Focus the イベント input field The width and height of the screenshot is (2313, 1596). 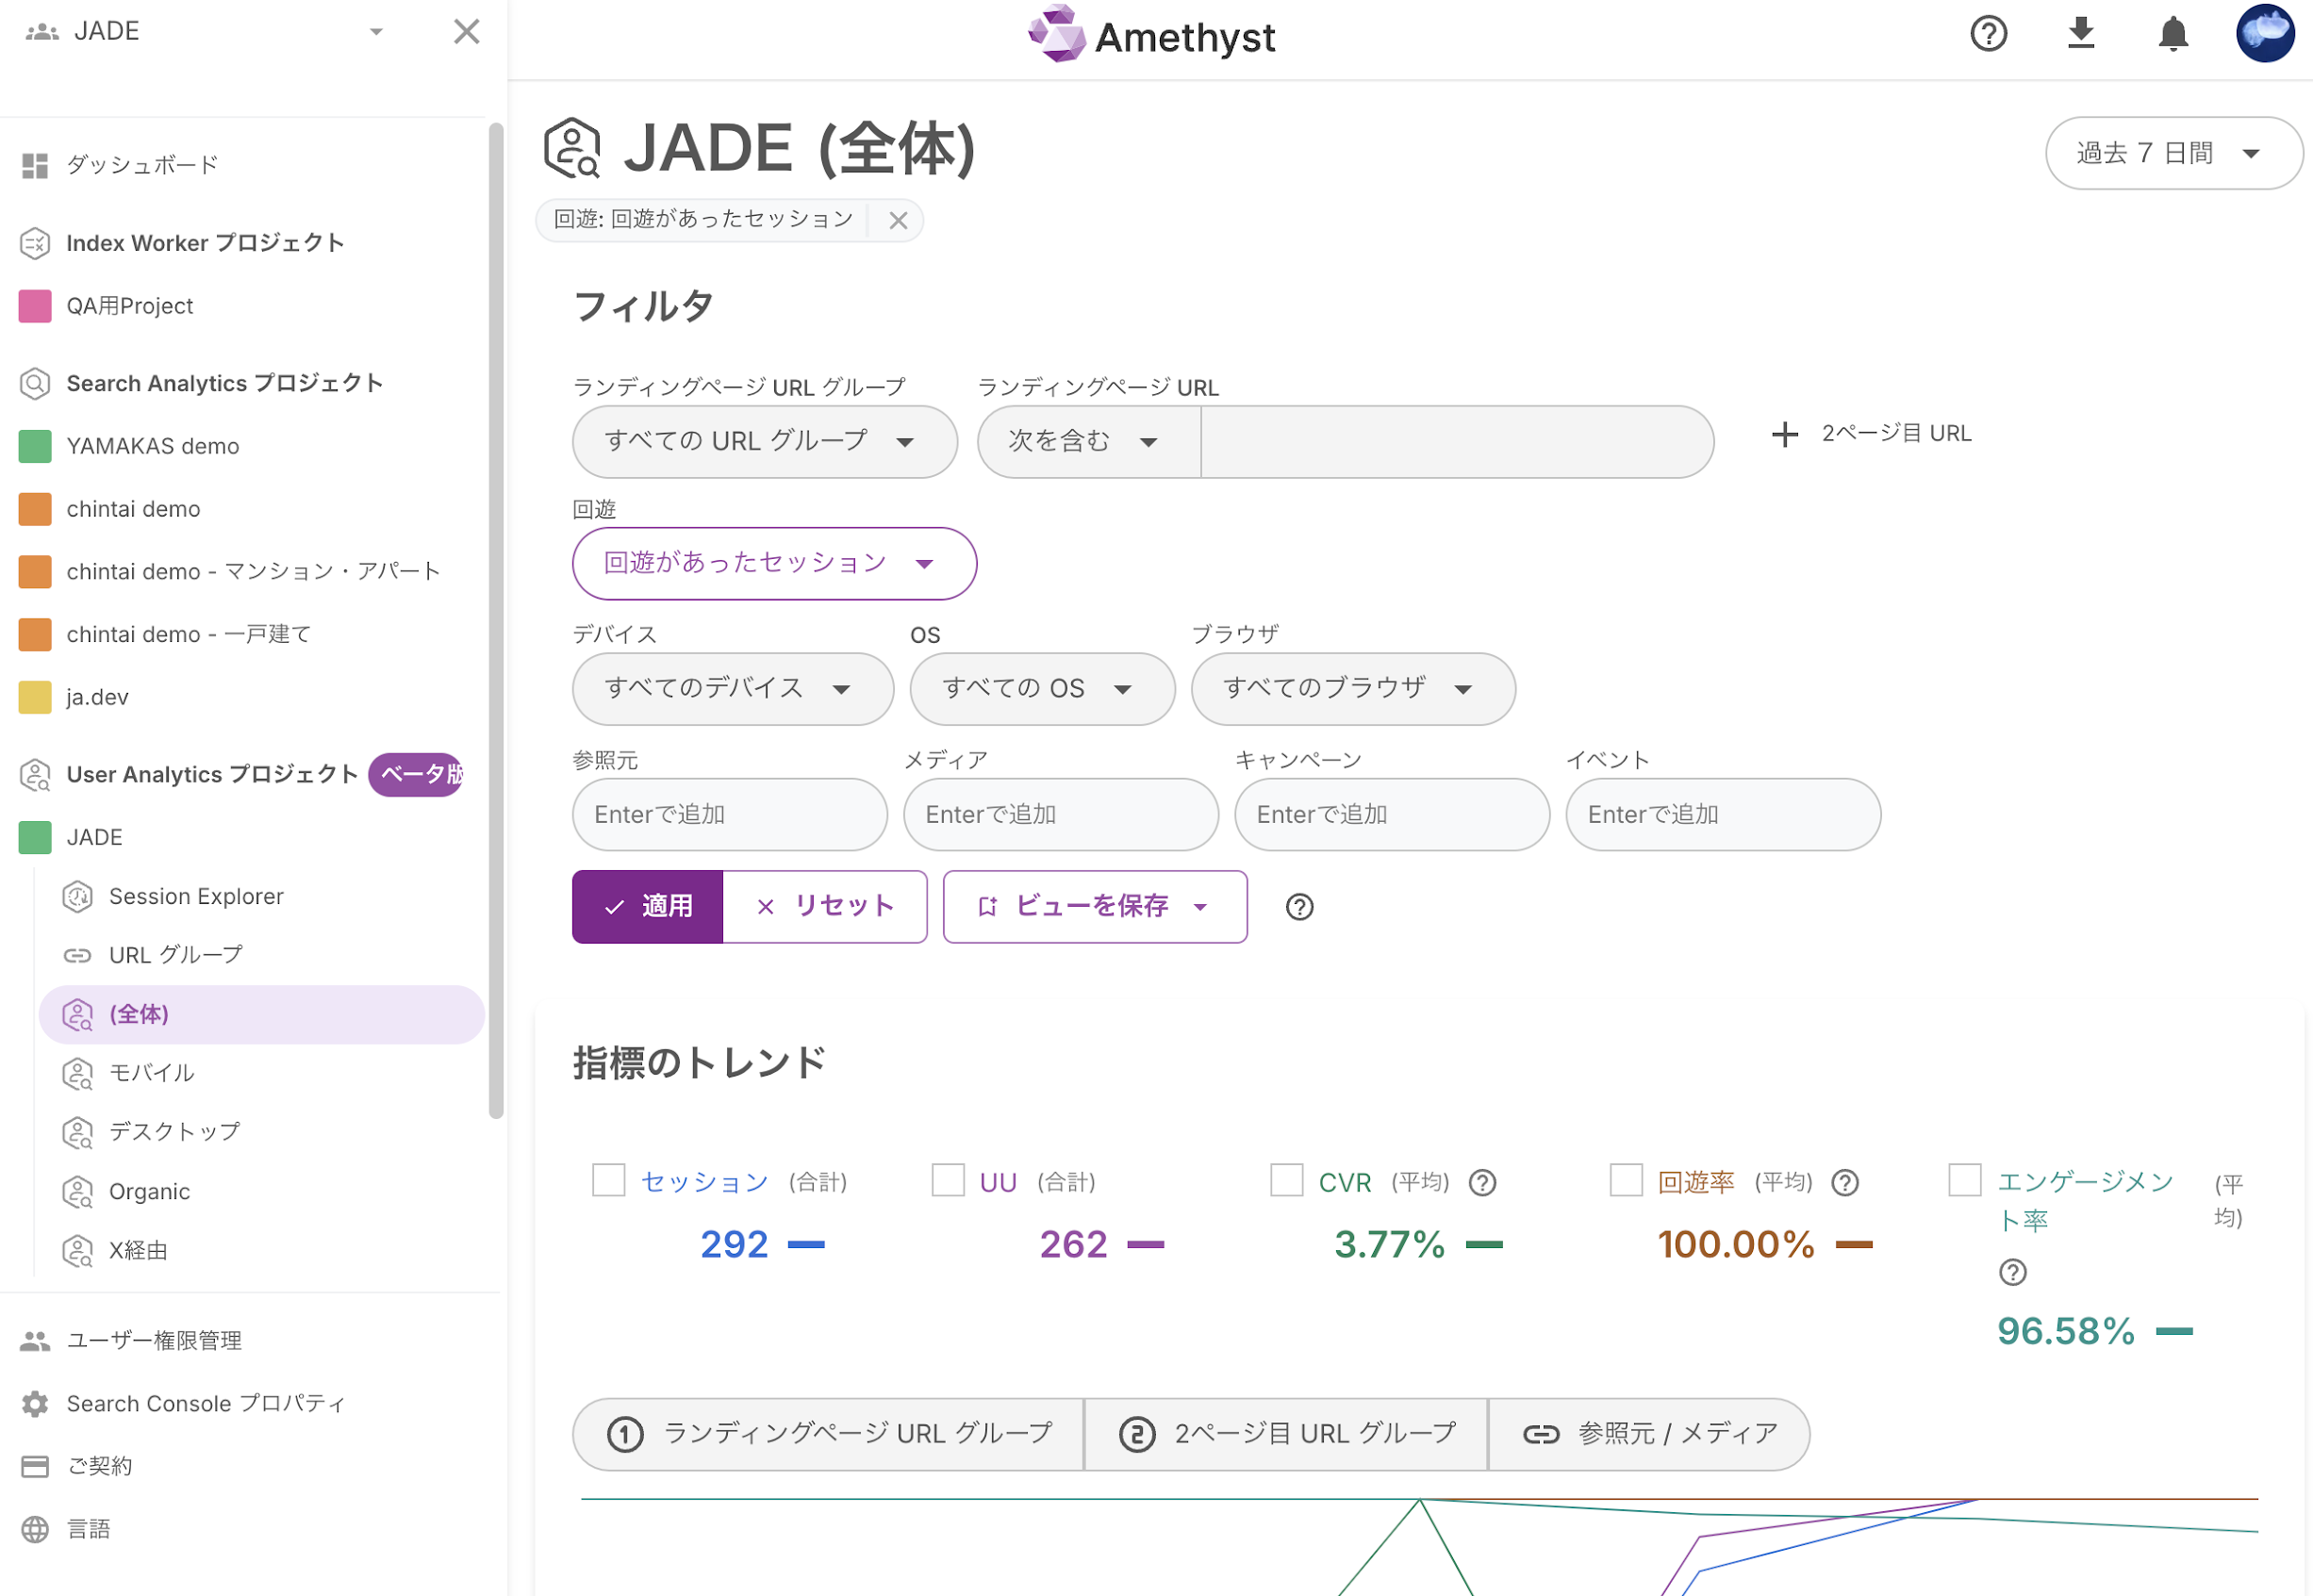pyautogui.click(x=1722, y=814)
